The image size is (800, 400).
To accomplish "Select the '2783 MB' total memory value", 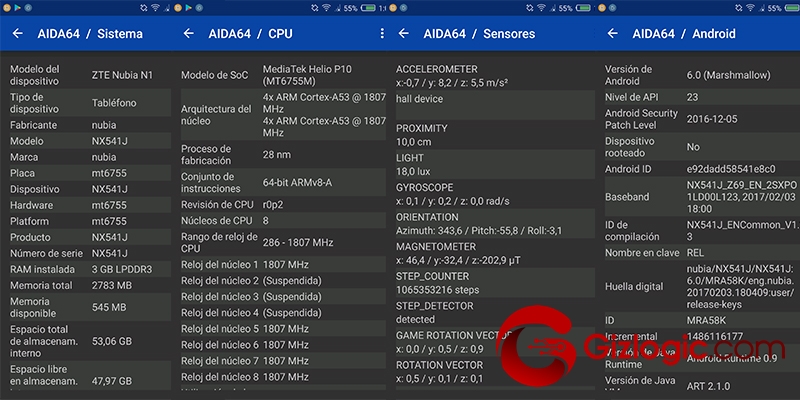I will click(x=113, y=285).
